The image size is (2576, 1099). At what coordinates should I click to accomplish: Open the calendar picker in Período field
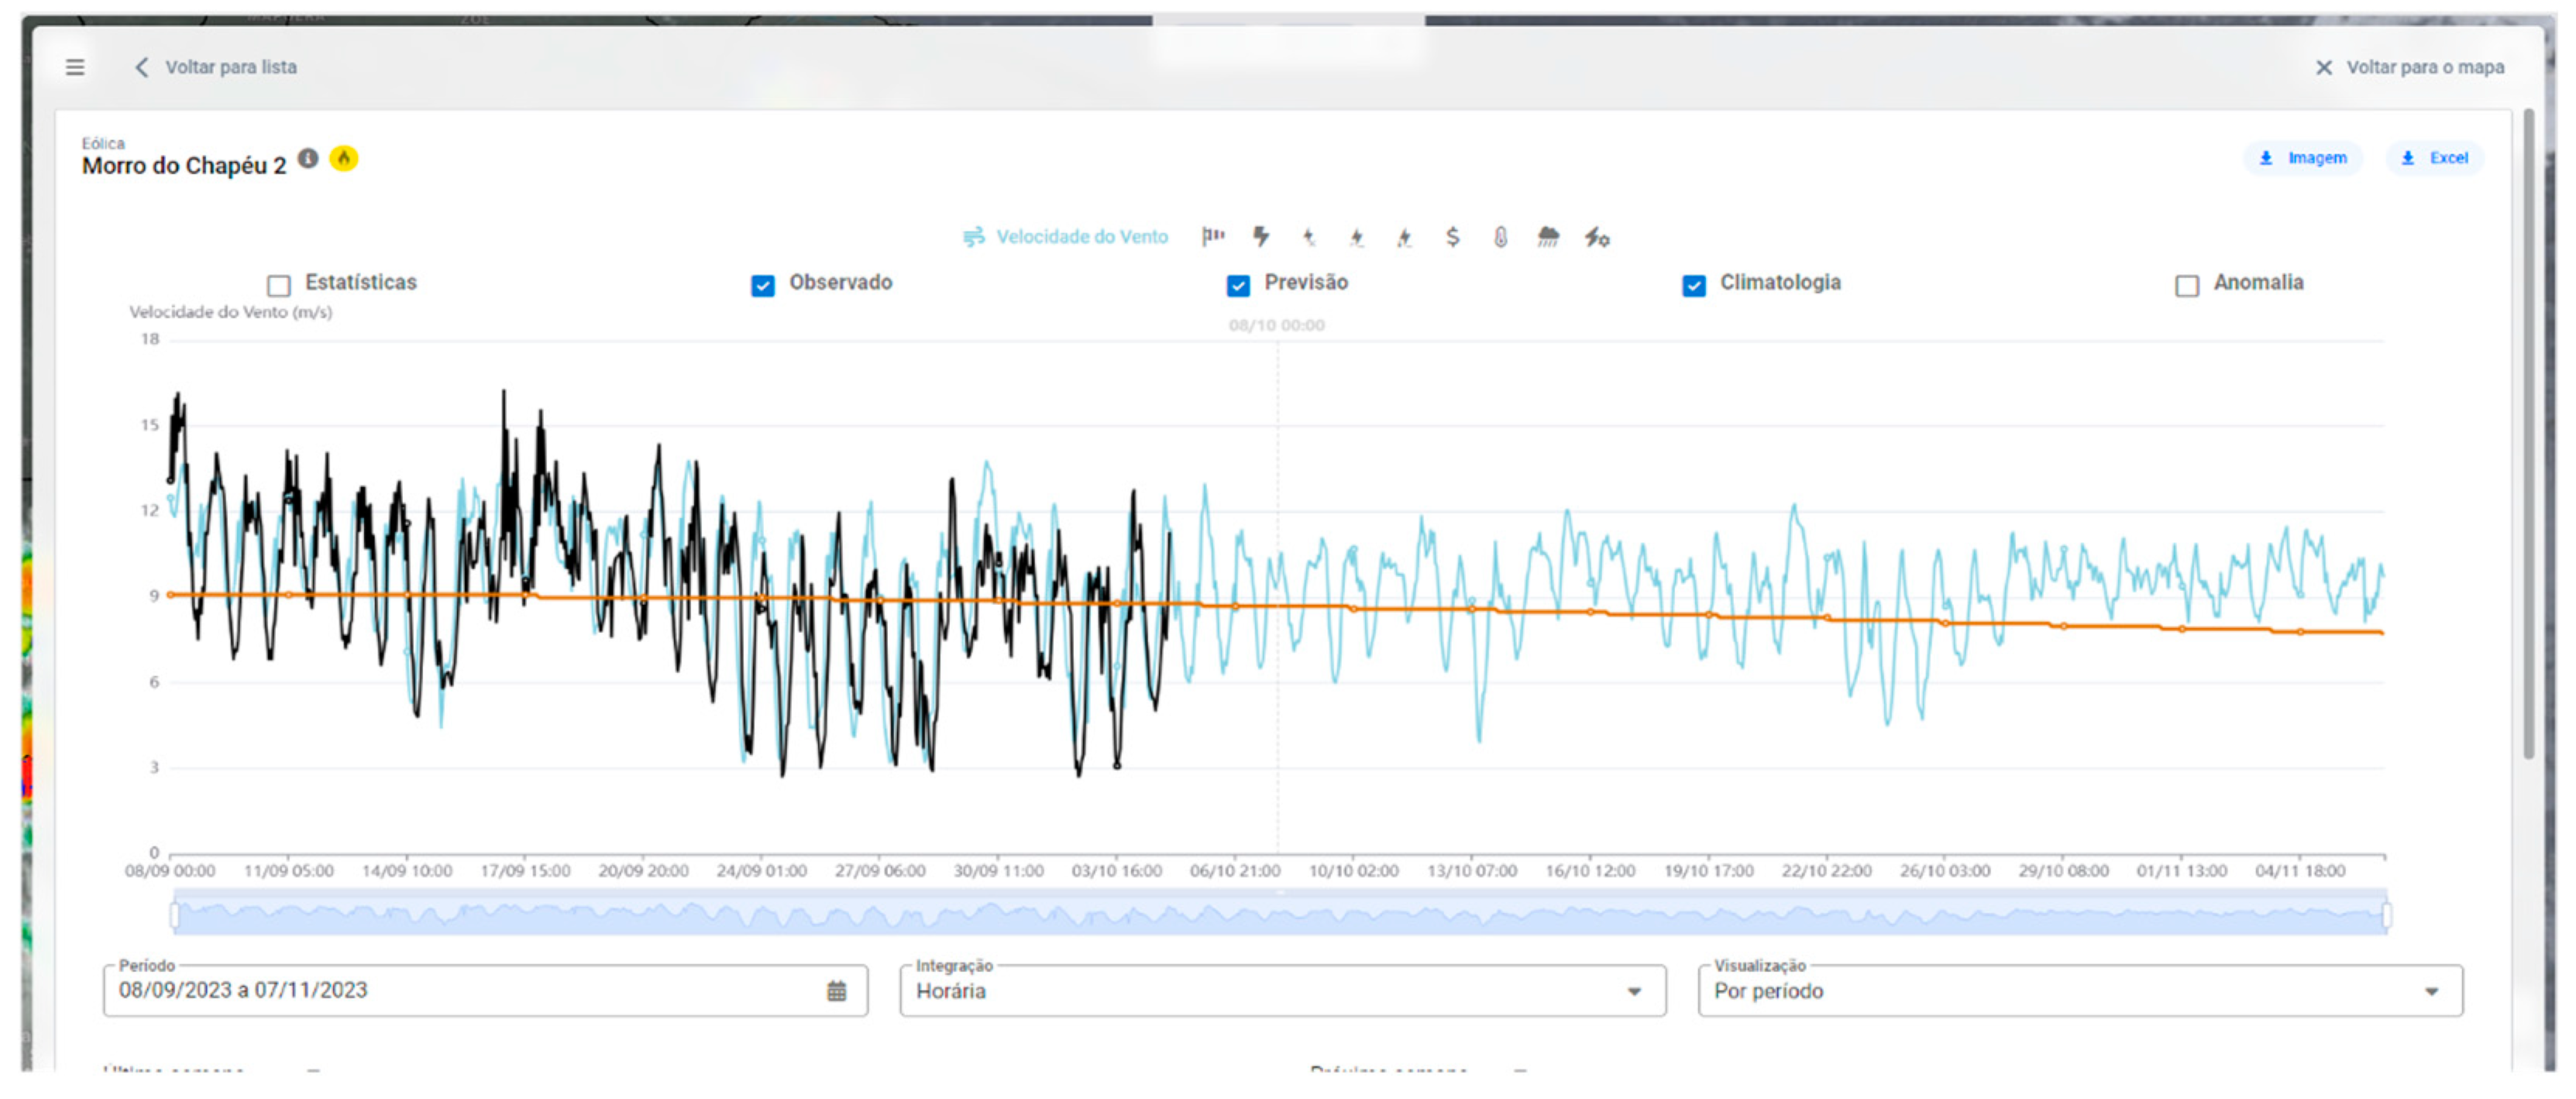(836, 991)
